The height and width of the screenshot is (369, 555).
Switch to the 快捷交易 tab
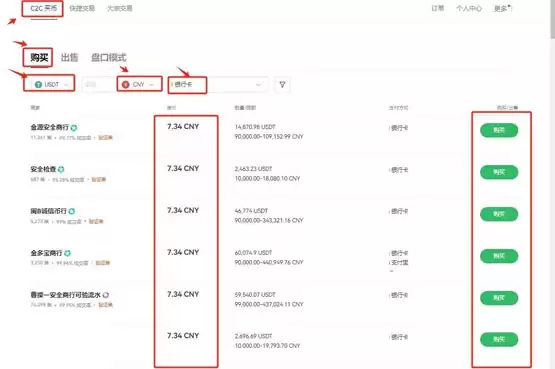(x=82, y=8)
